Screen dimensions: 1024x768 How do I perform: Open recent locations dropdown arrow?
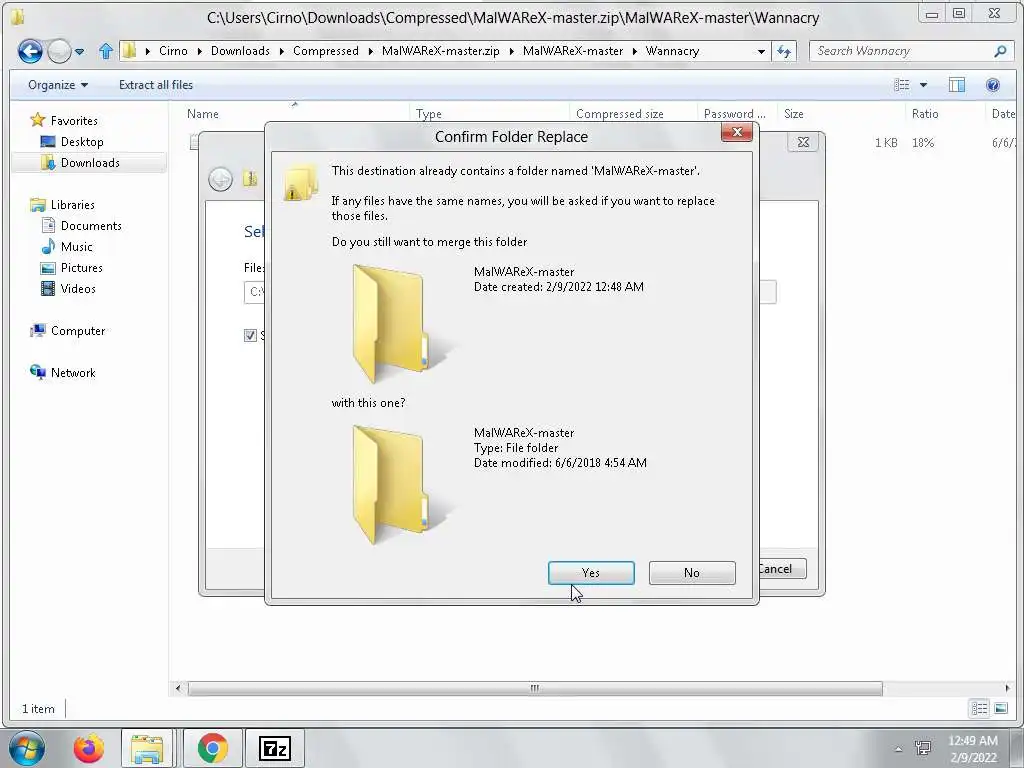80,51
